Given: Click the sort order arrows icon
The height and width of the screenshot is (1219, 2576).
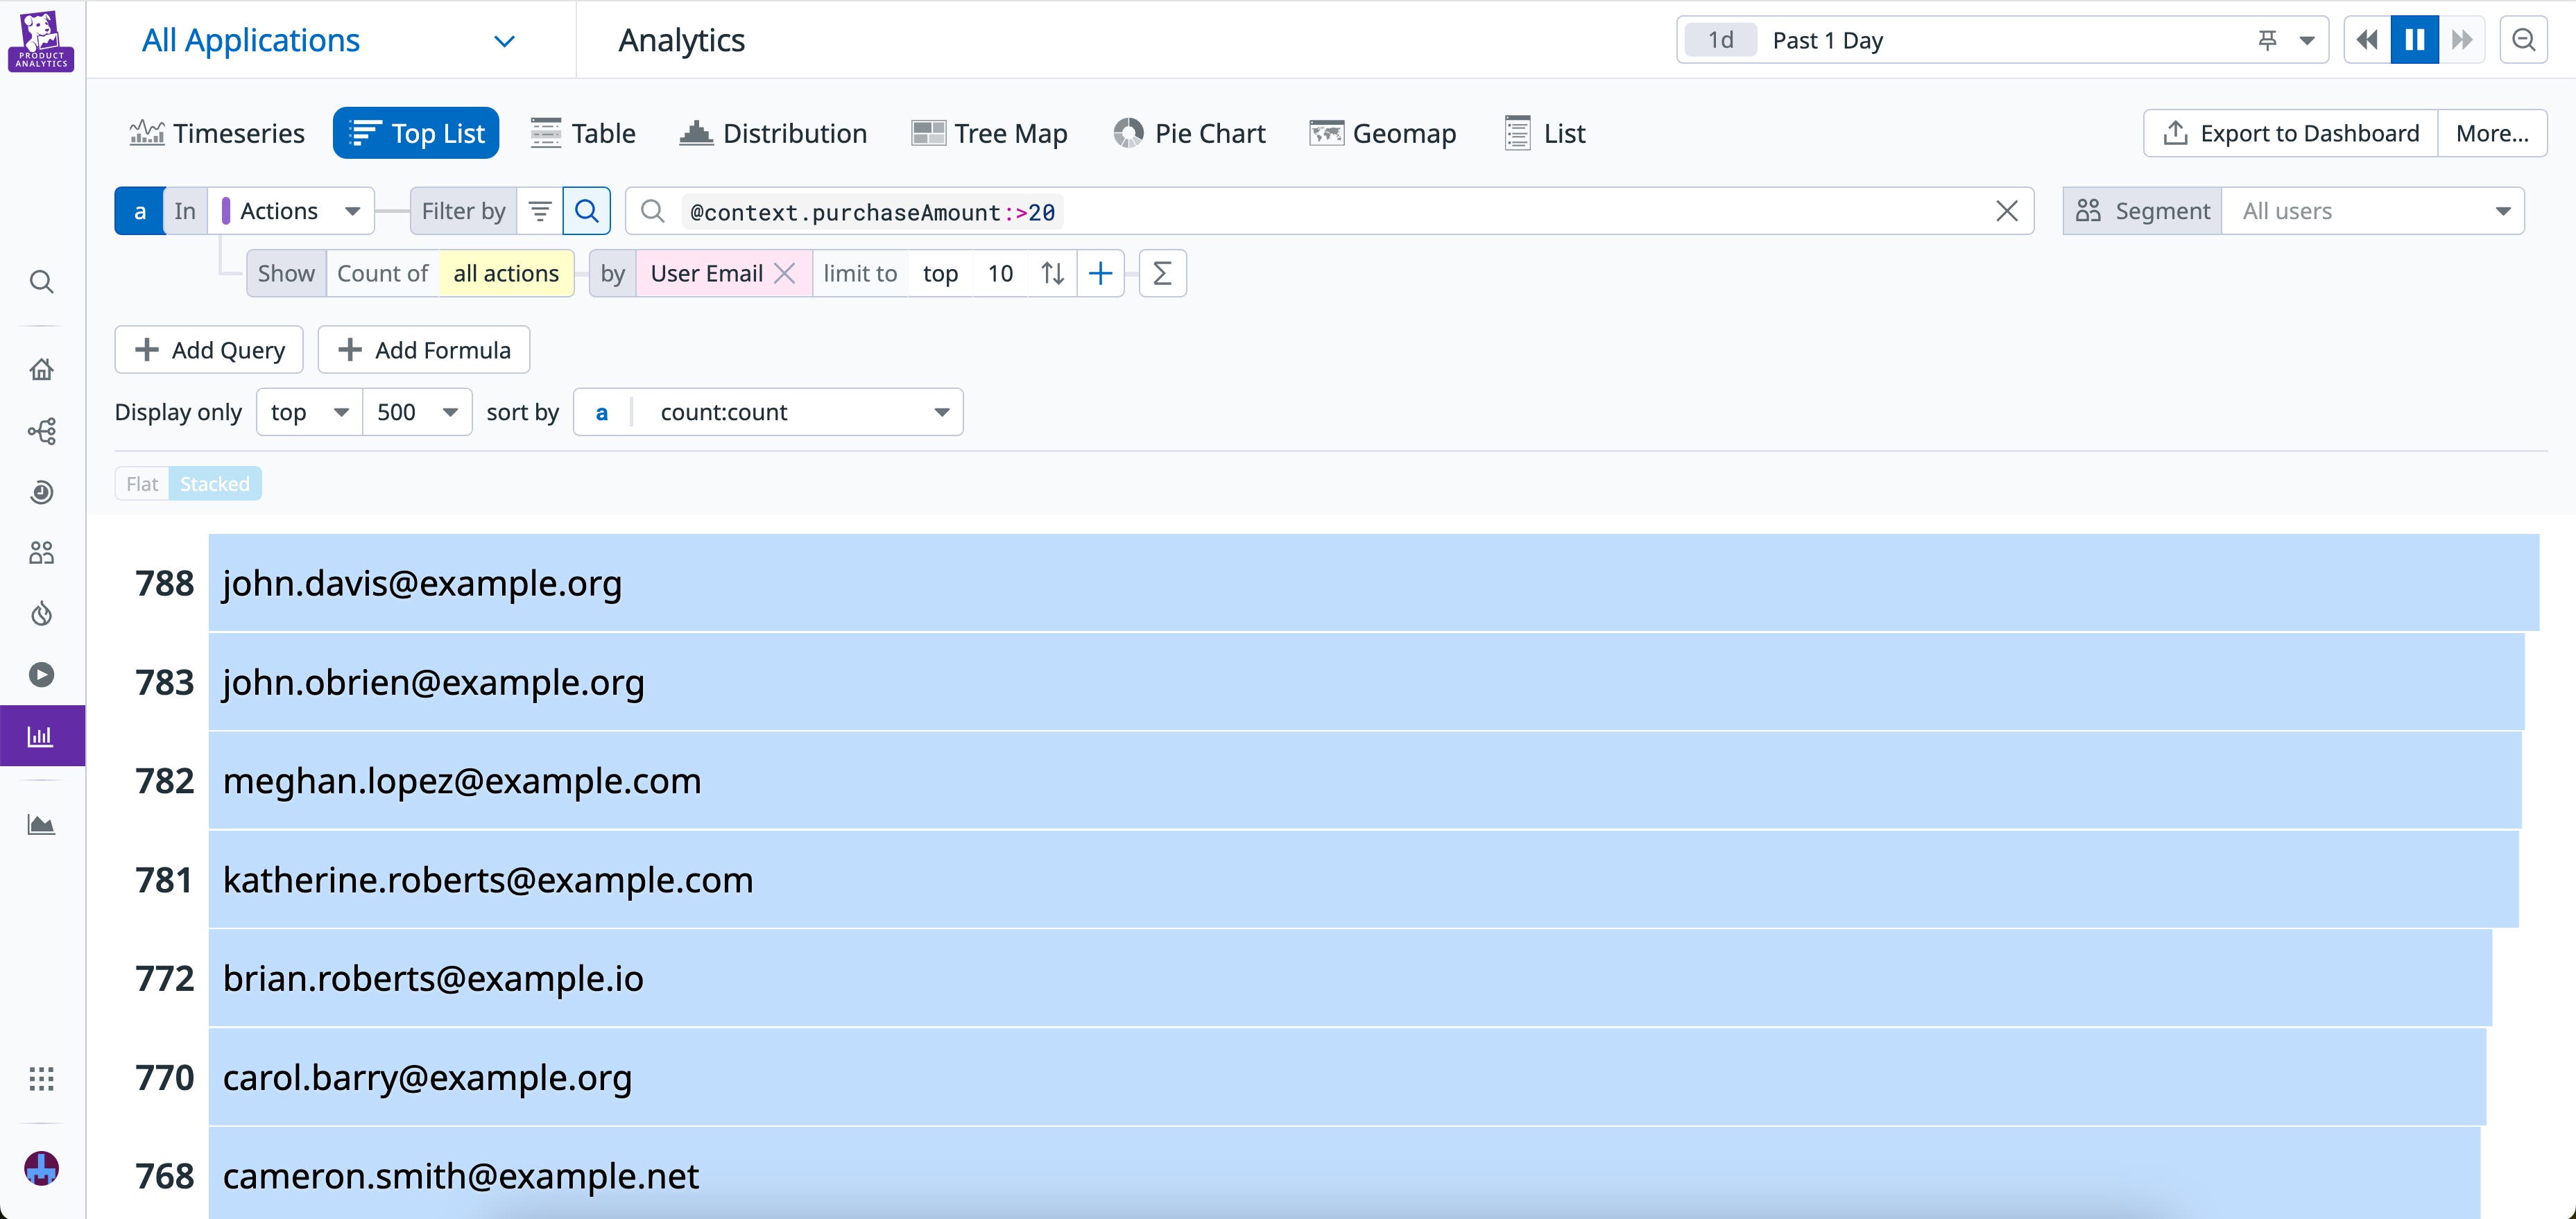Looking at the screenshot, I should click(x=1052, y=273).
